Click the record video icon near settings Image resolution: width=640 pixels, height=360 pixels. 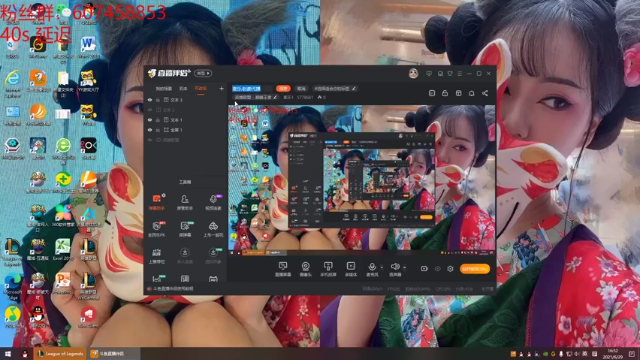click(x=424, y=269)
